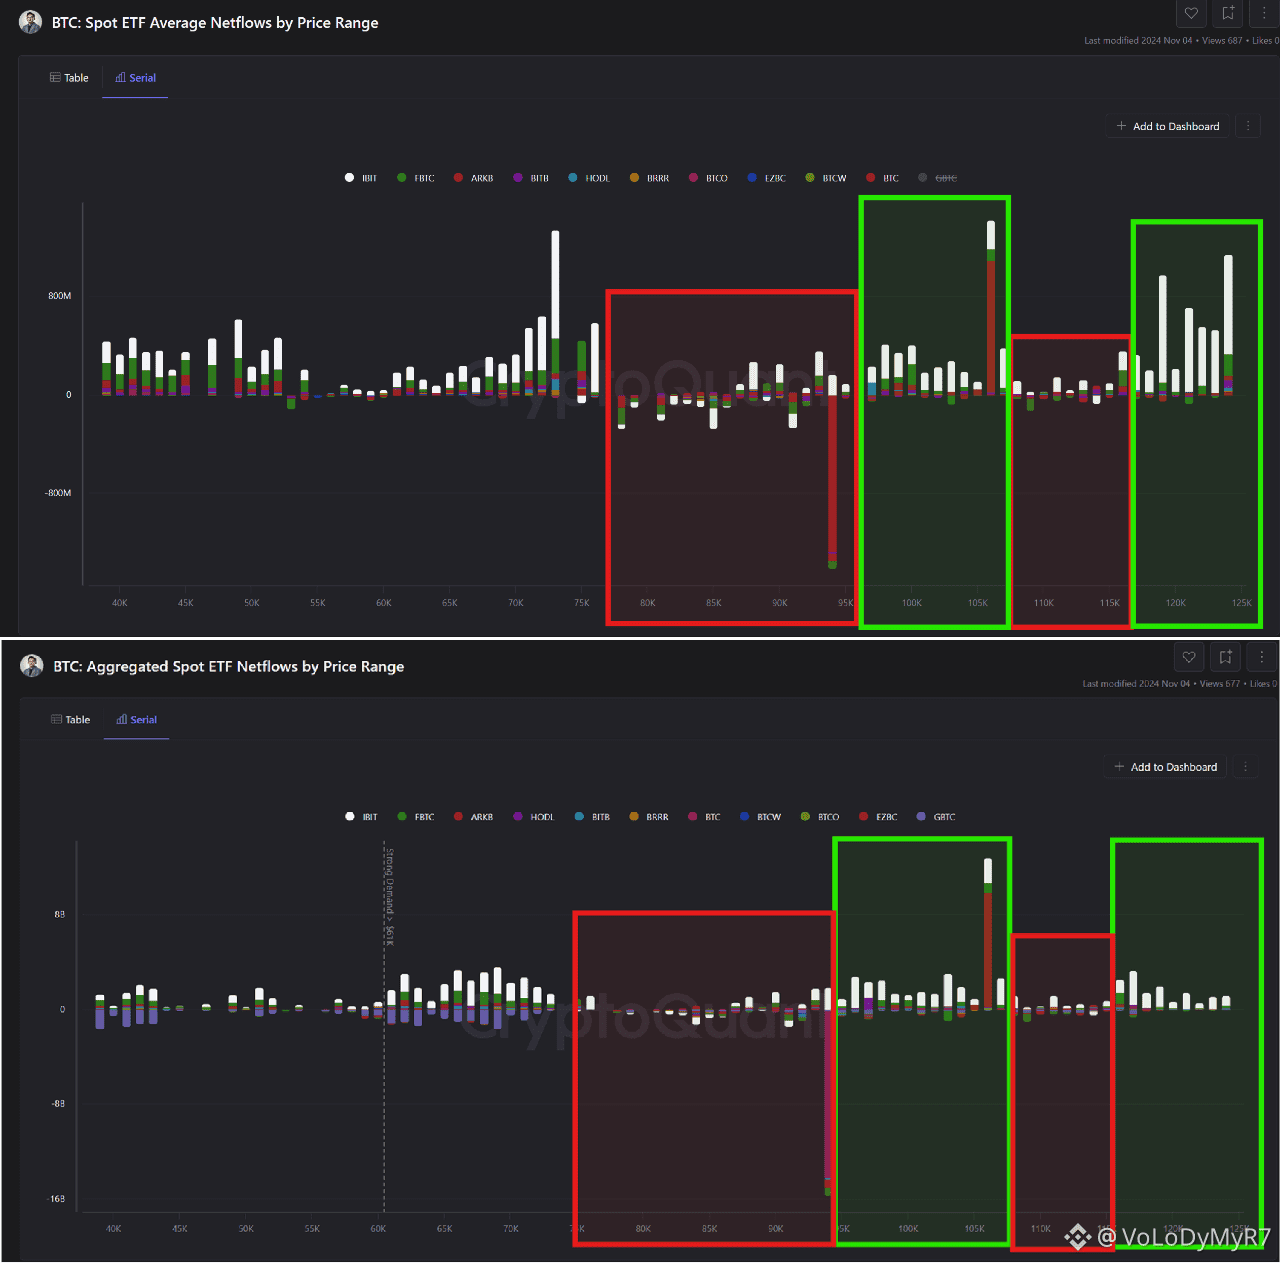The image size is (1280, 1263).
Task: Click Add to Dashboard on top chart
Action: pyautogui.click(x=1168, y=127)
